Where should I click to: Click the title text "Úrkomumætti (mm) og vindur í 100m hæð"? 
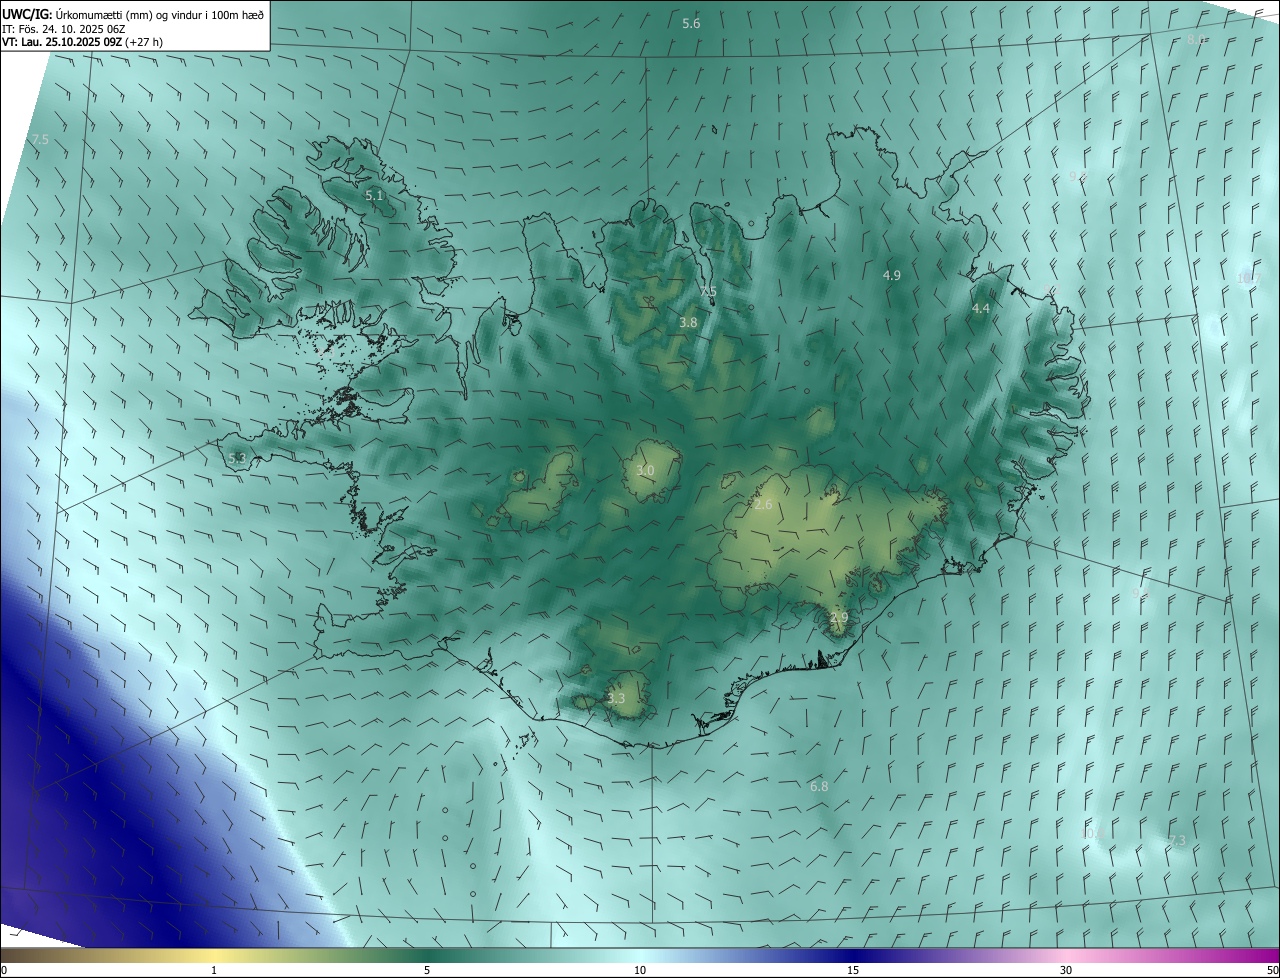160,13
